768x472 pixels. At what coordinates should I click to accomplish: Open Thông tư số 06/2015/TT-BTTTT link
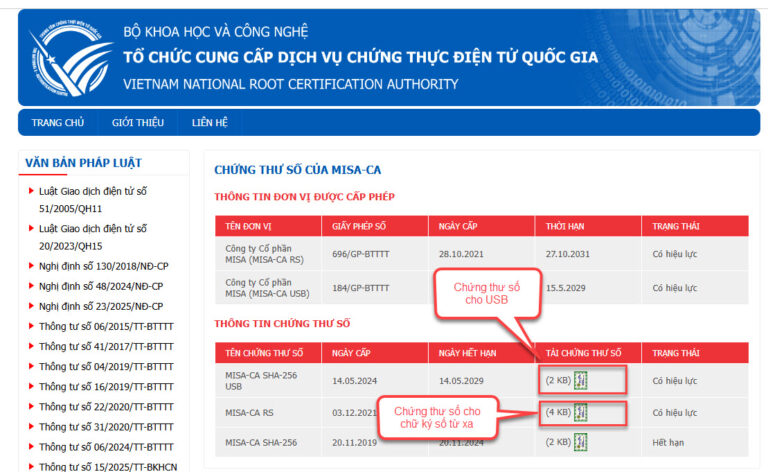(106, 326)
